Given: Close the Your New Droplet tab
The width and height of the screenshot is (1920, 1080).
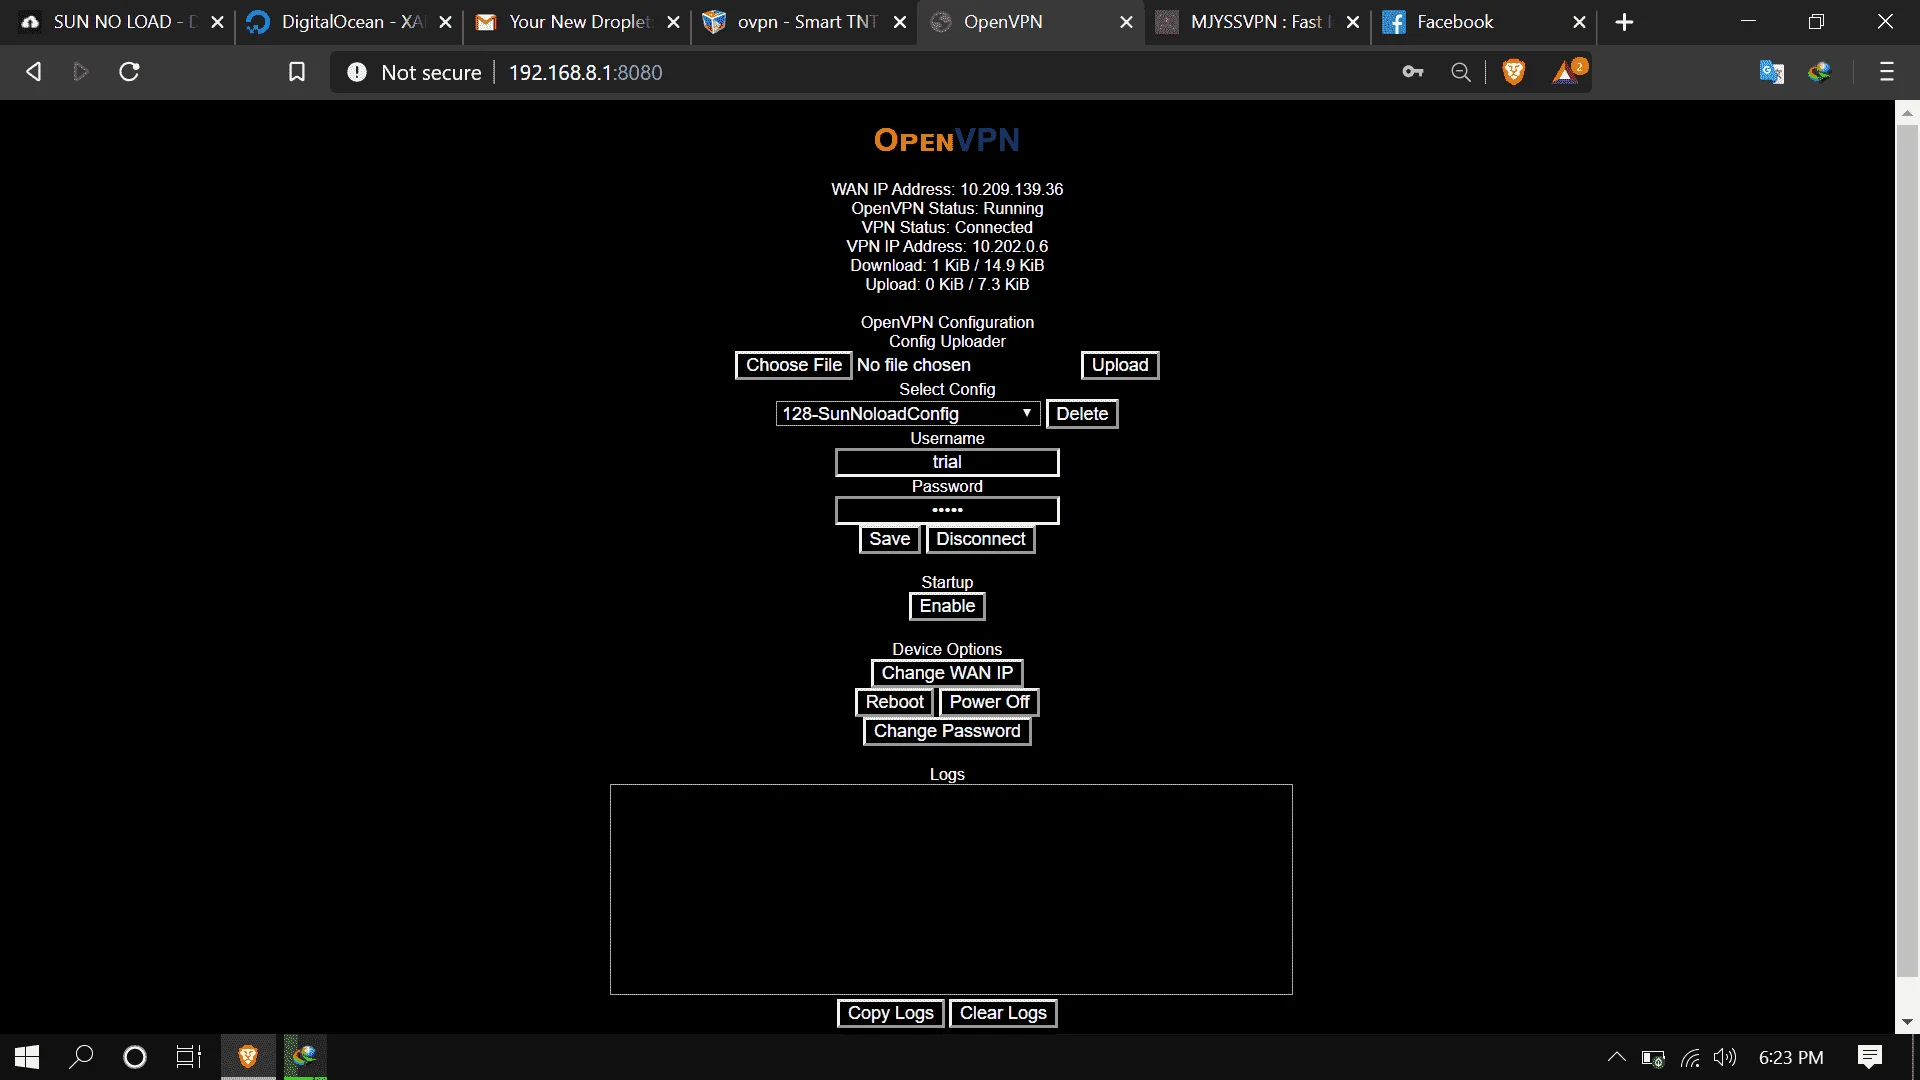Looking at the screenshot, I should point(673,22).
